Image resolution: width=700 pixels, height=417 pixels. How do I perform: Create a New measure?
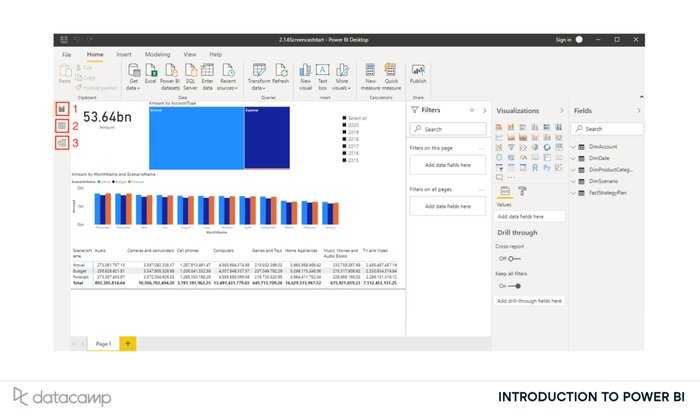click(x=370, y=77)
